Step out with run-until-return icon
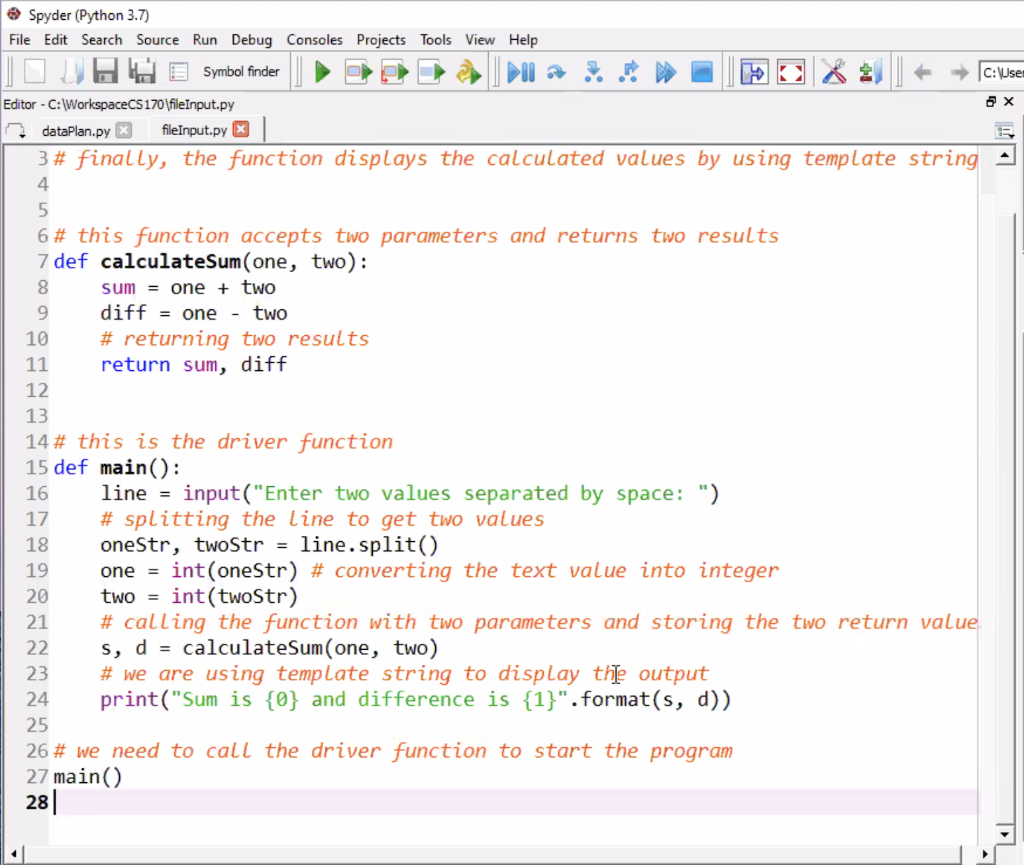Screen dimensions: 1024x865 629,72
